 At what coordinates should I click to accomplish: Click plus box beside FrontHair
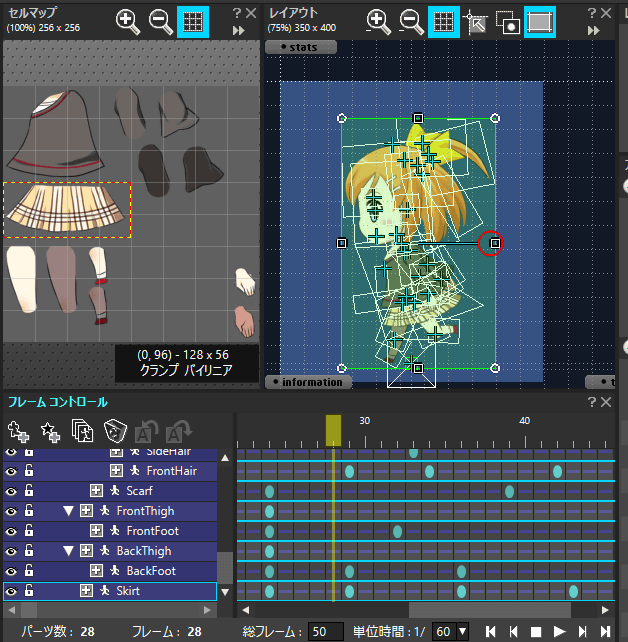tap(116, 471)
